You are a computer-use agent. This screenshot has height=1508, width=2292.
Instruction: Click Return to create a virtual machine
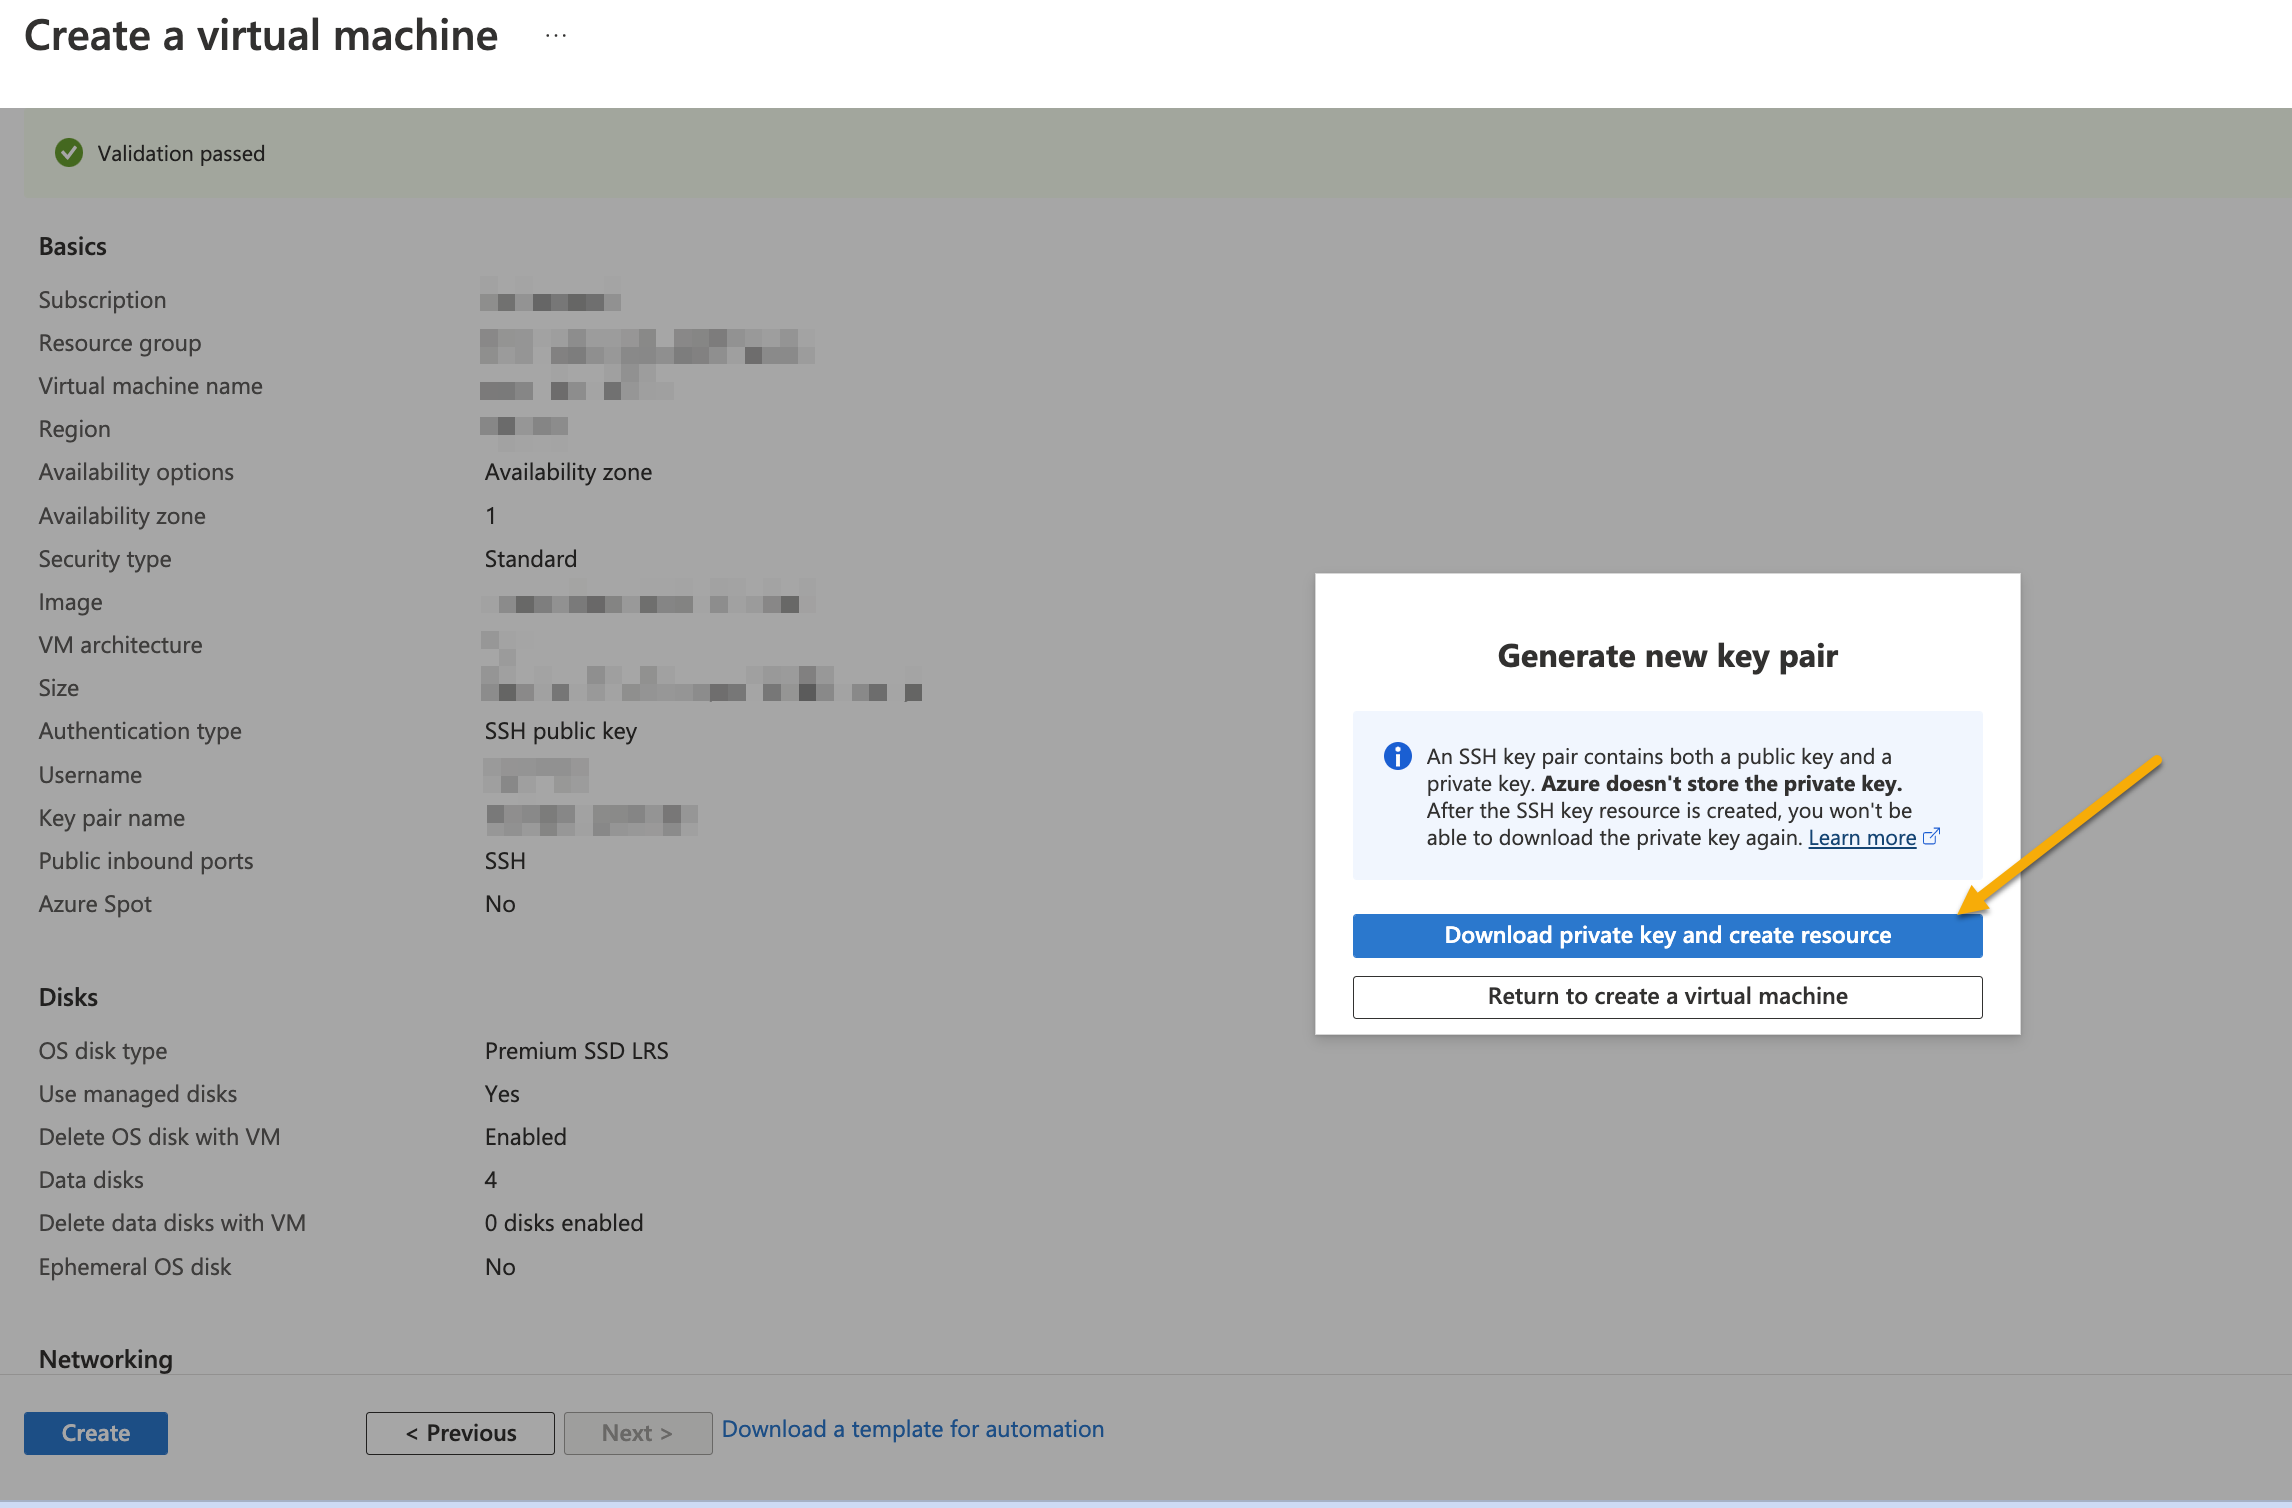coord(1667,996)
